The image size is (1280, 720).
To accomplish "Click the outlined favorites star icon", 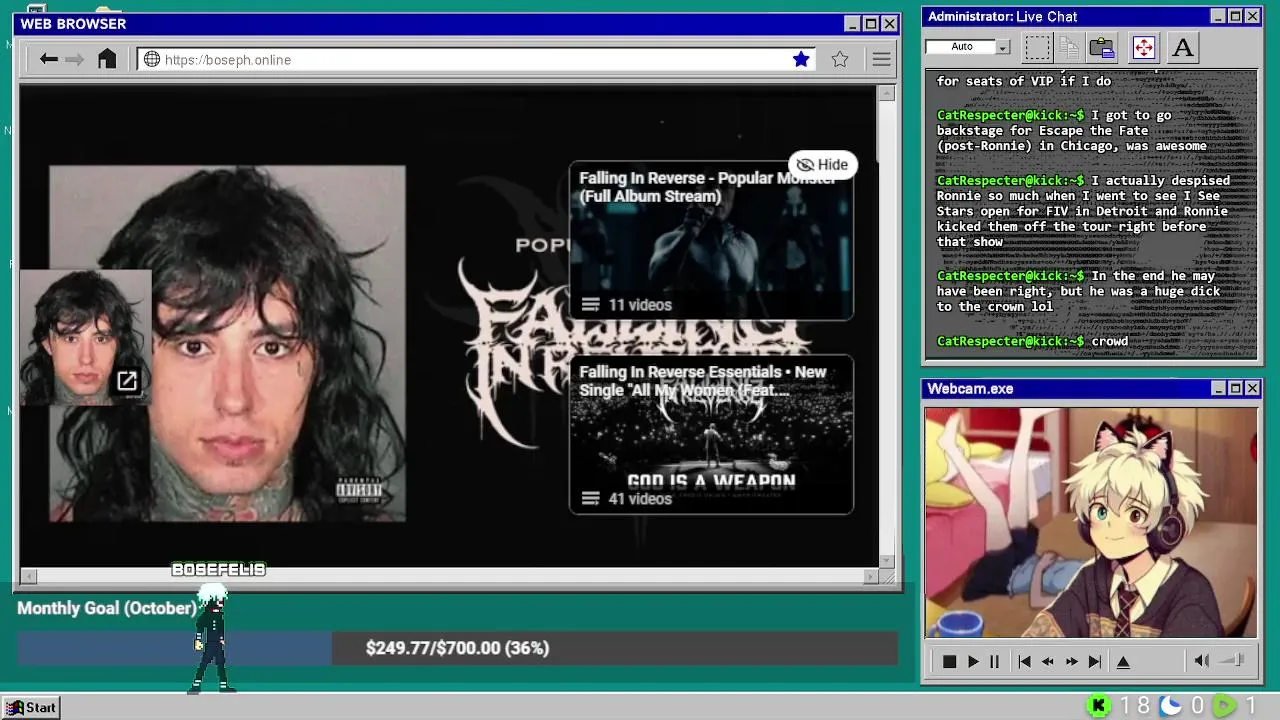I will 840,59.
